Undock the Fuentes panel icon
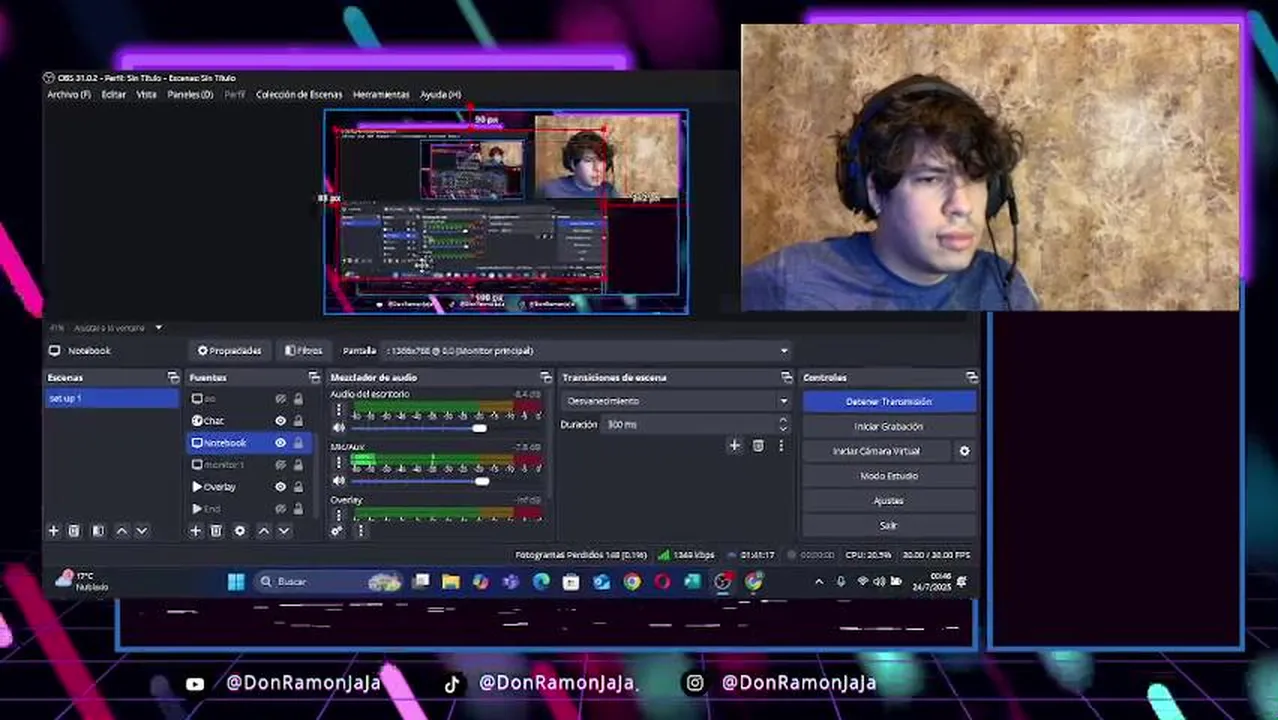The height and width of the screenshot is (720, 1278). (314, 377)
